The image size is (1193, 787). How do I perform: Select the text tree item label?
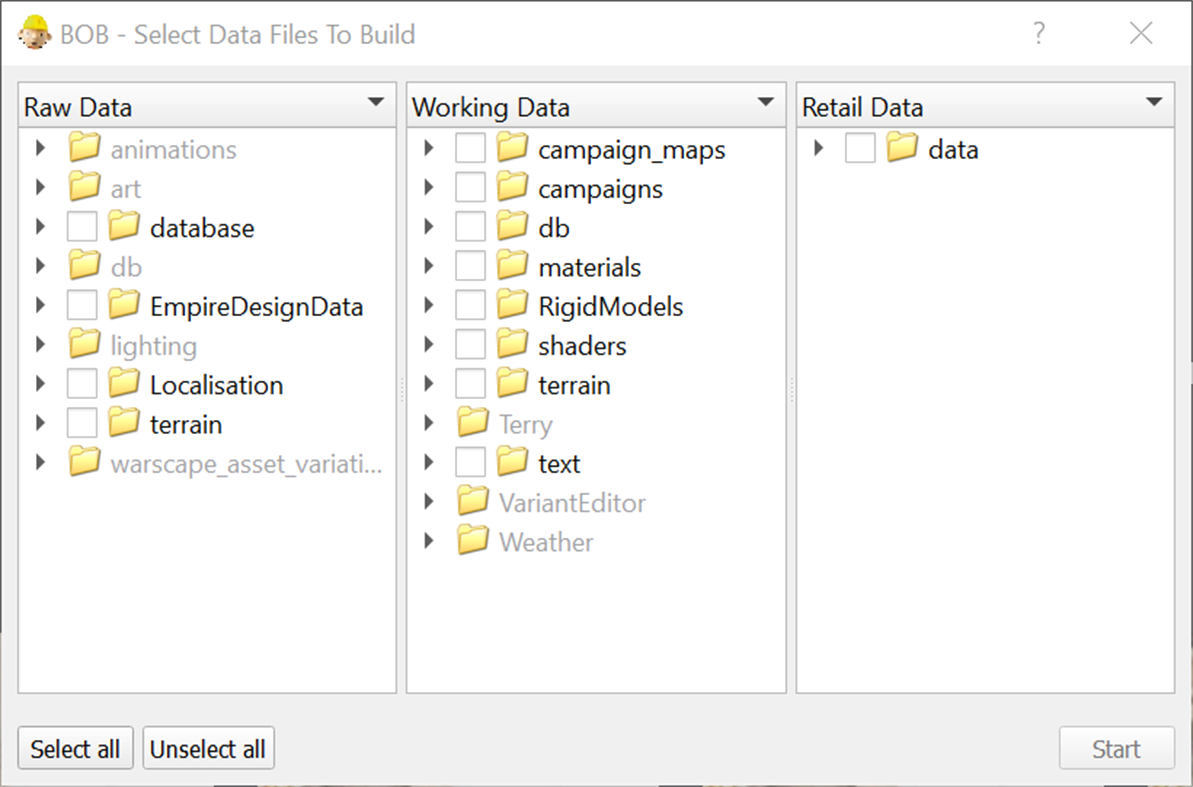tap(559, 464)
